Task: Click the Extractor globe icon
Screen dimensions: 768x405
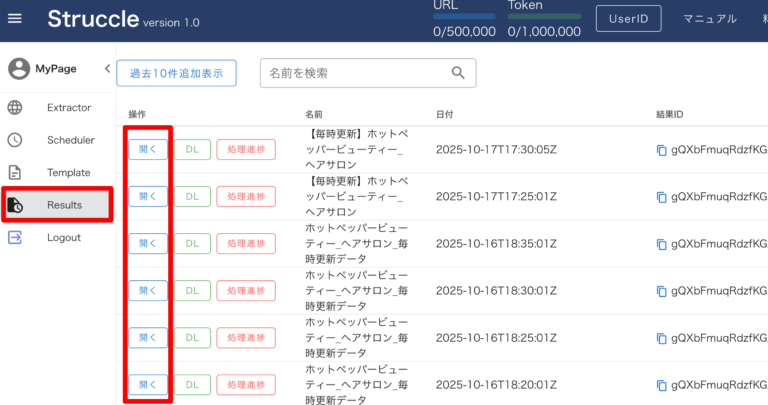Action: point(15,108)
